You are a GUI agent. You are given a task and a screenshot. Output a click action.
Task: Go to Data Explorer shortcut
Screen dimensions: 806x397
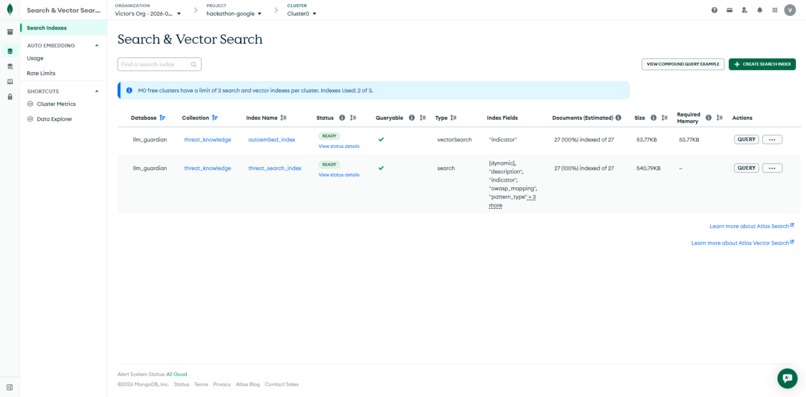pyautogui.click(x=54, y=119)
